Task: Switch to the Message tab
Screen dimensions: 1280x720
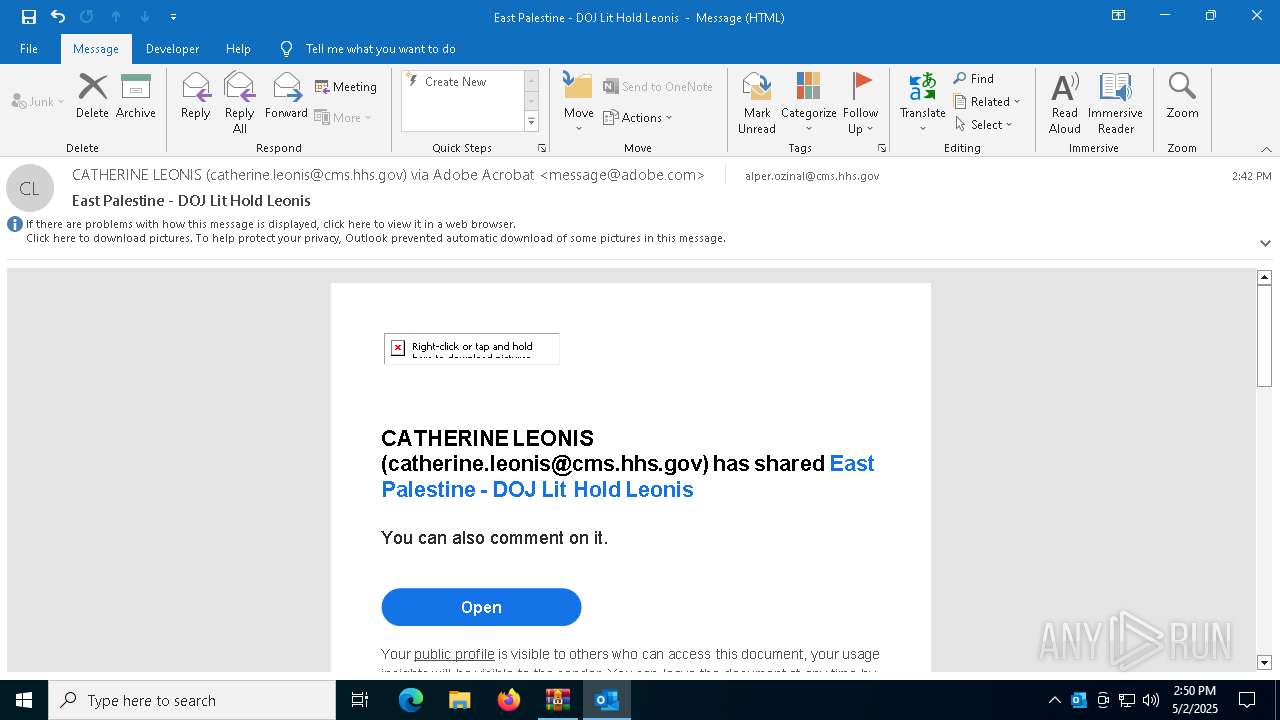Action: pos(96,49)
